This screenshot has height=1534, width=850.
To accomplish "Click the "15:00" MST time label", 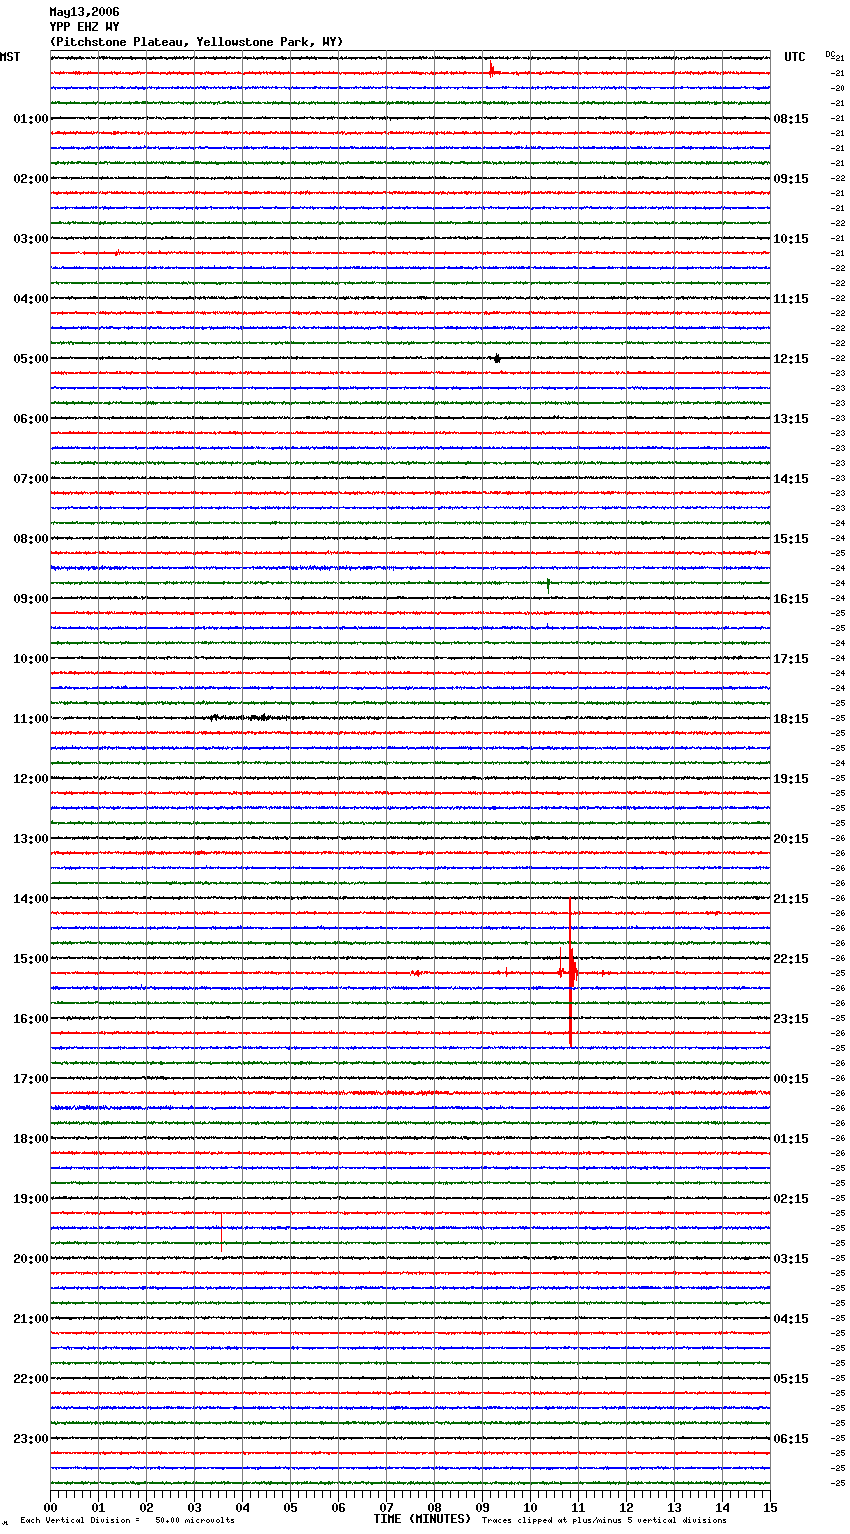I will 30,959.
